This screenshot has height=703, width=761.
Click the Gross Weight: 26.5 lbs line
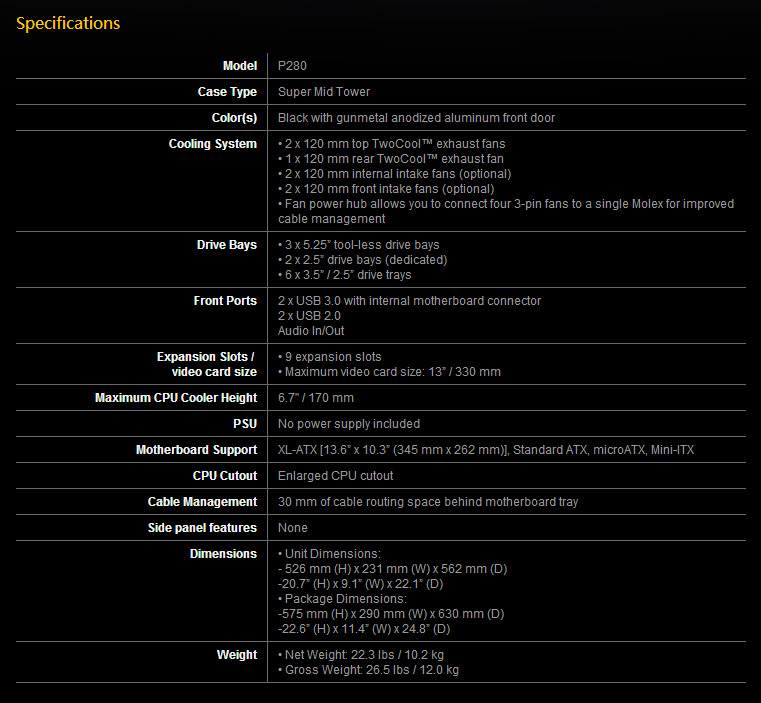tap(368, 670)
